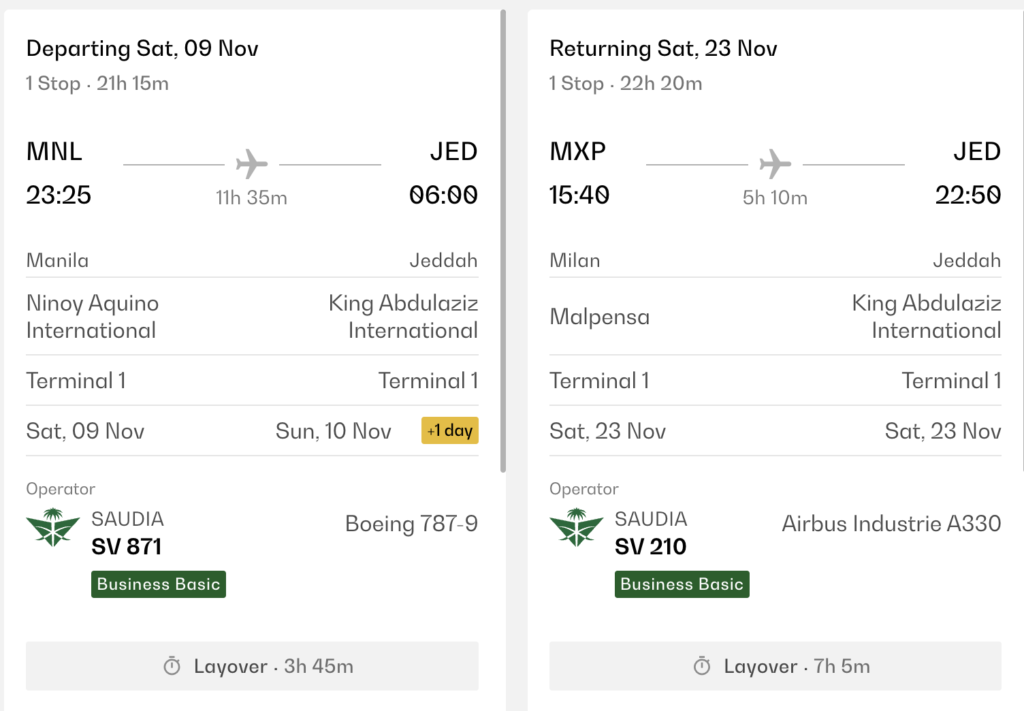Click the stopwatch icon in the 3h 45m layover bar
Image resolution: width=1024 pixels, height=711 pixels.
pos(172,666)
